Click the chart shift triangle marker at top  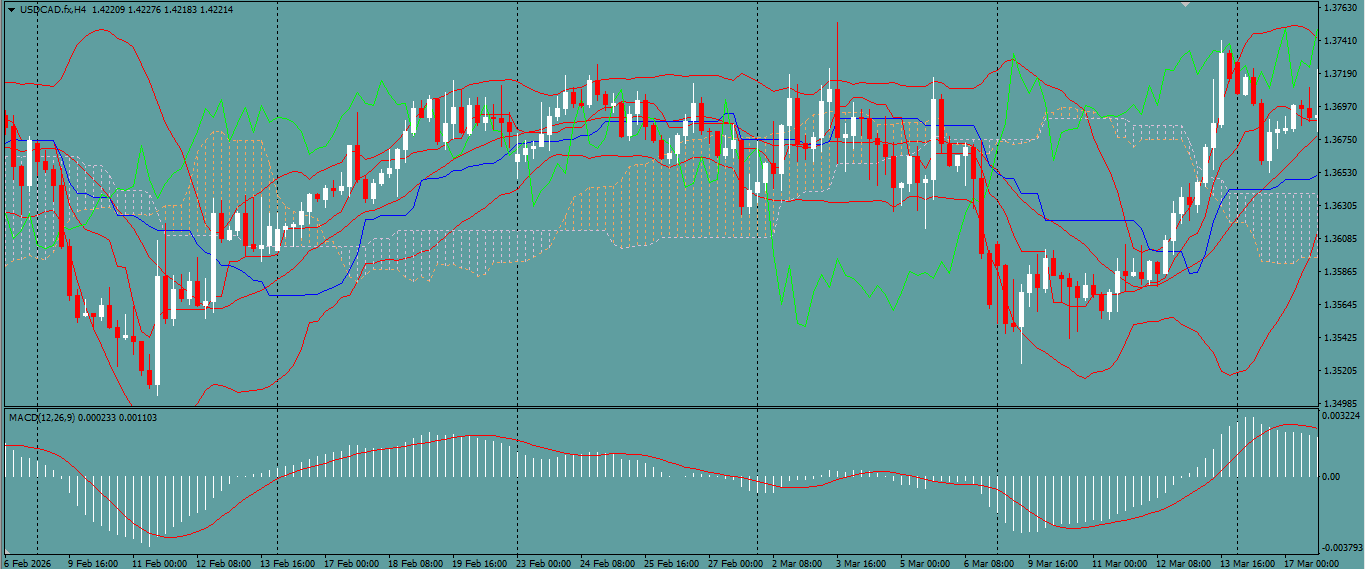[1185, 5]
